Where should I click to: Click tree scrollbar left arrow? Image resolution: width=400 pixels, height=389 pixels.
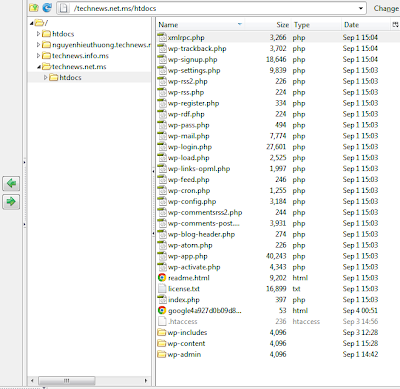tap(32, 380)
